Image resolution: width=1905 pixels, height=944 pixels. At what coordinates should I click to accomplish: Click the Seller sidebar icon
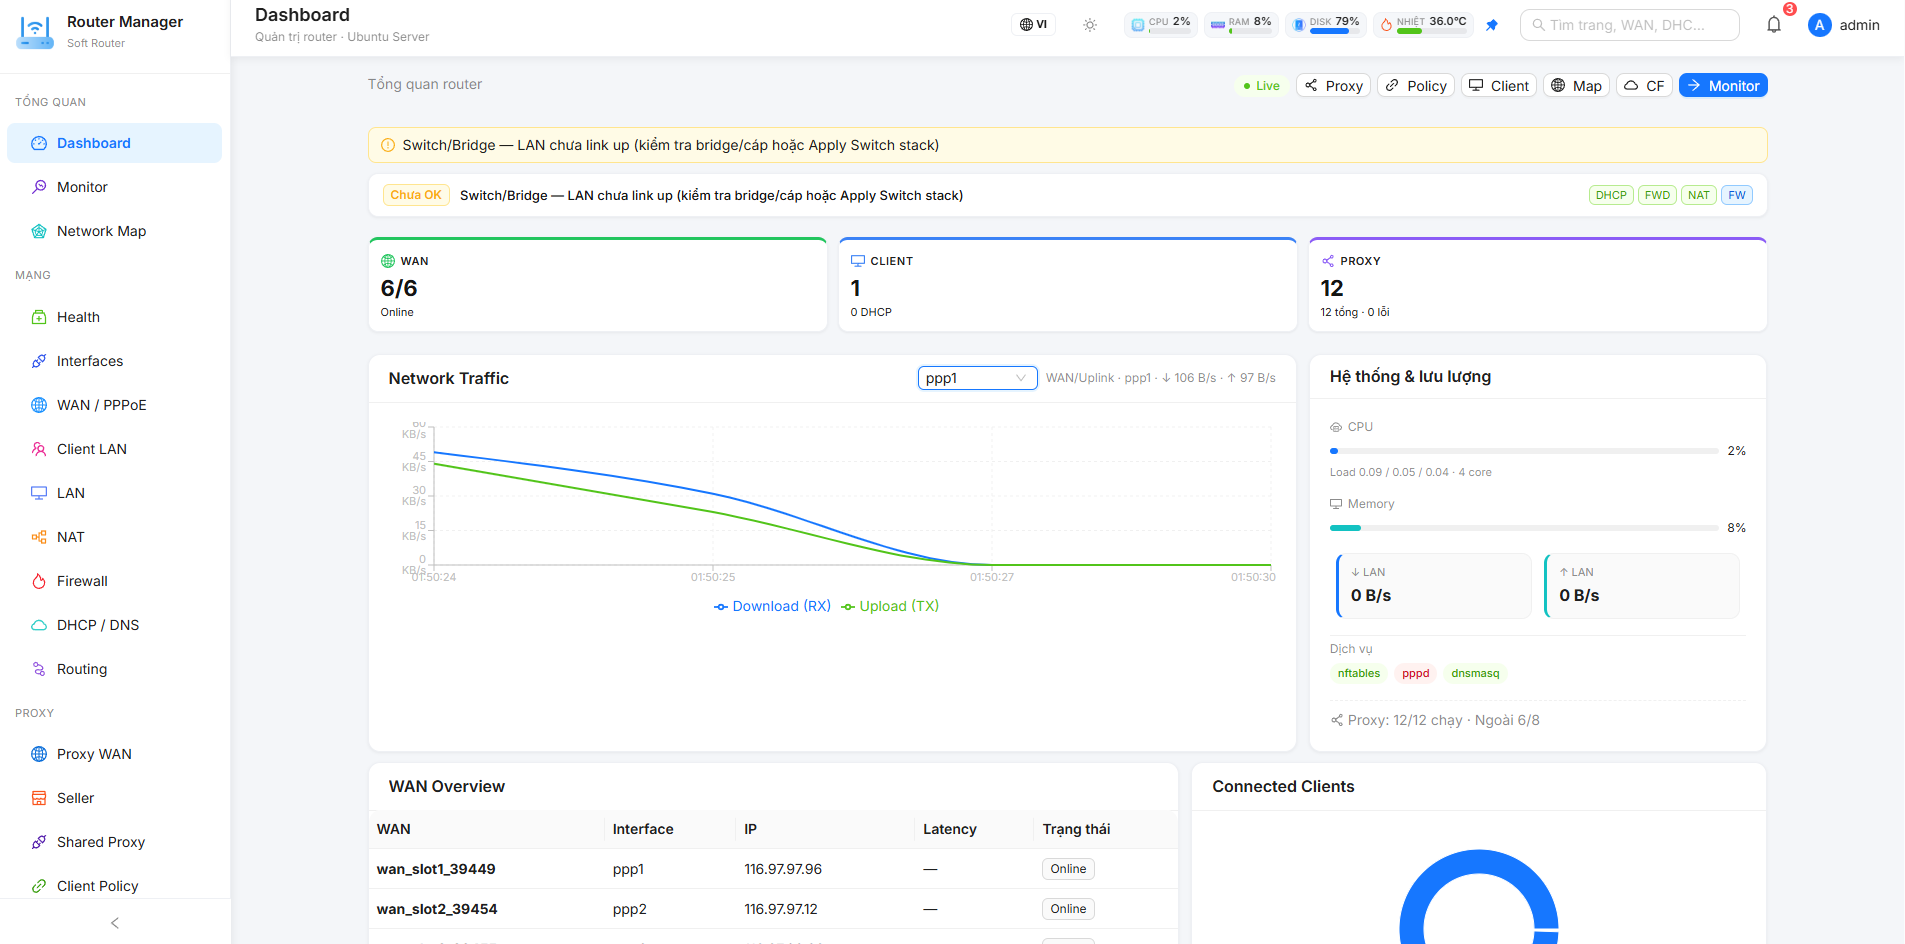[39, 798]
